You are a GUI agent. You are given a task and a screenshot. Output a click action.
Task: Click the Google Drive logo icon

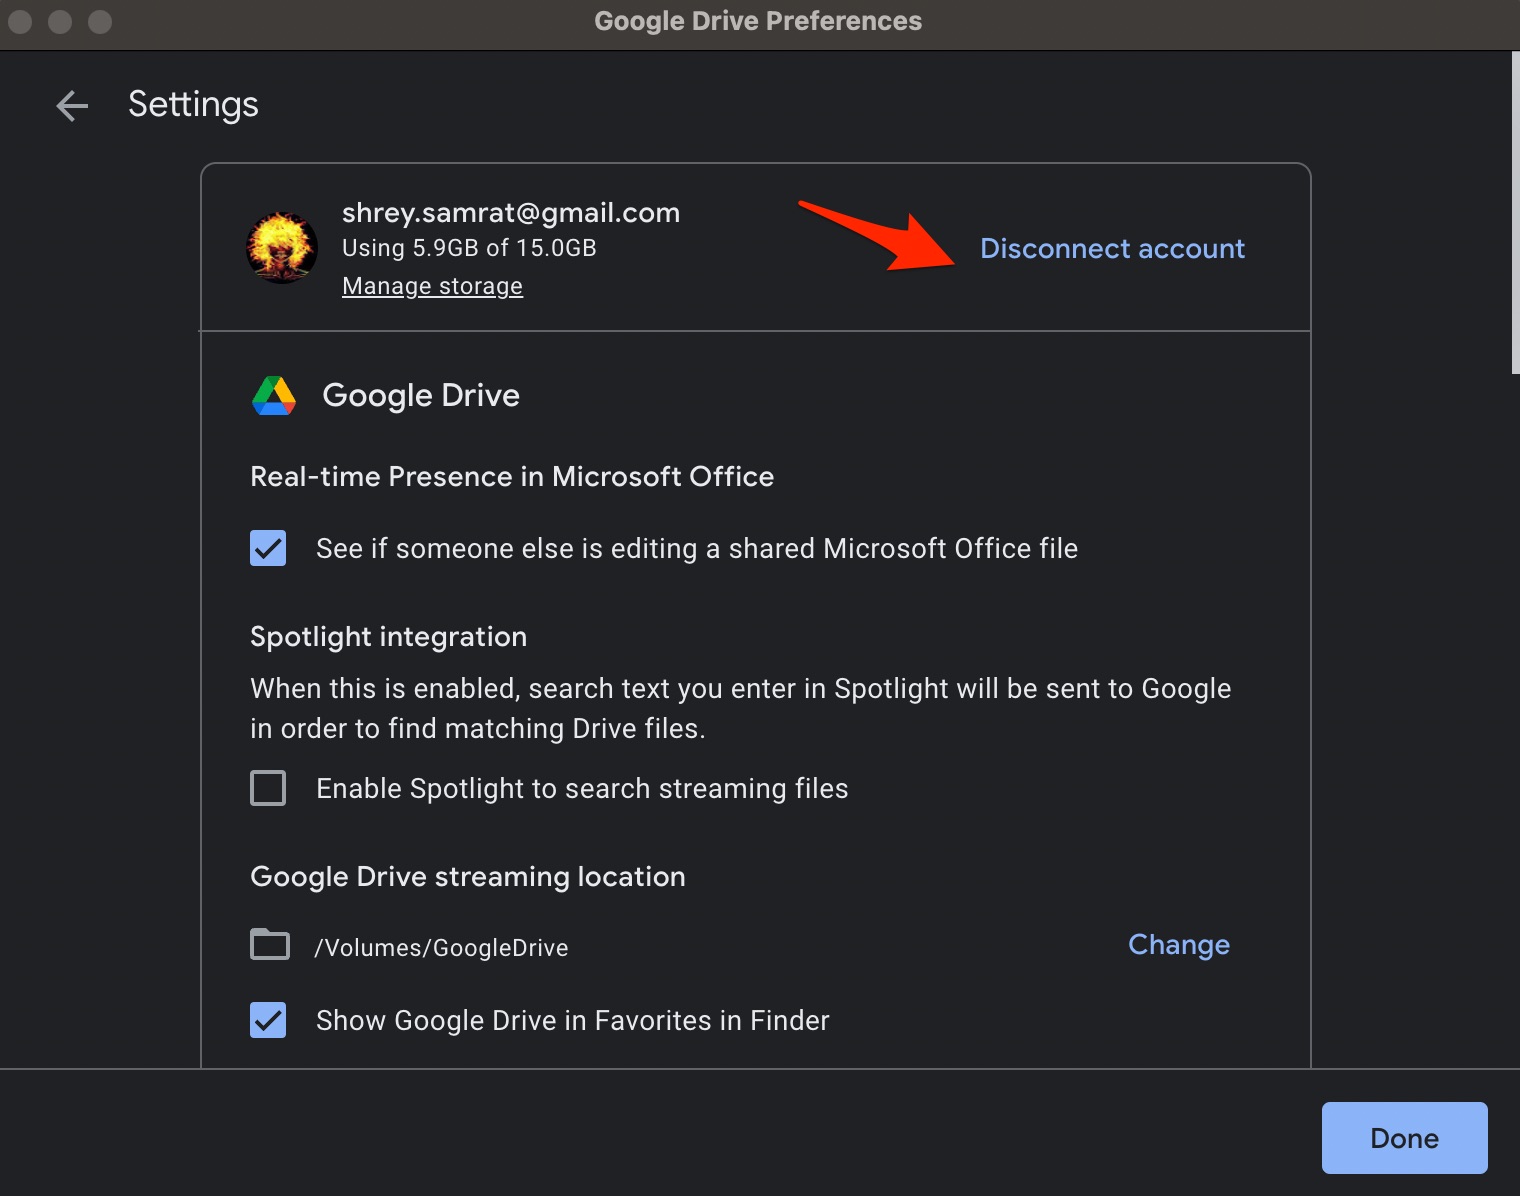coord(273,395)
